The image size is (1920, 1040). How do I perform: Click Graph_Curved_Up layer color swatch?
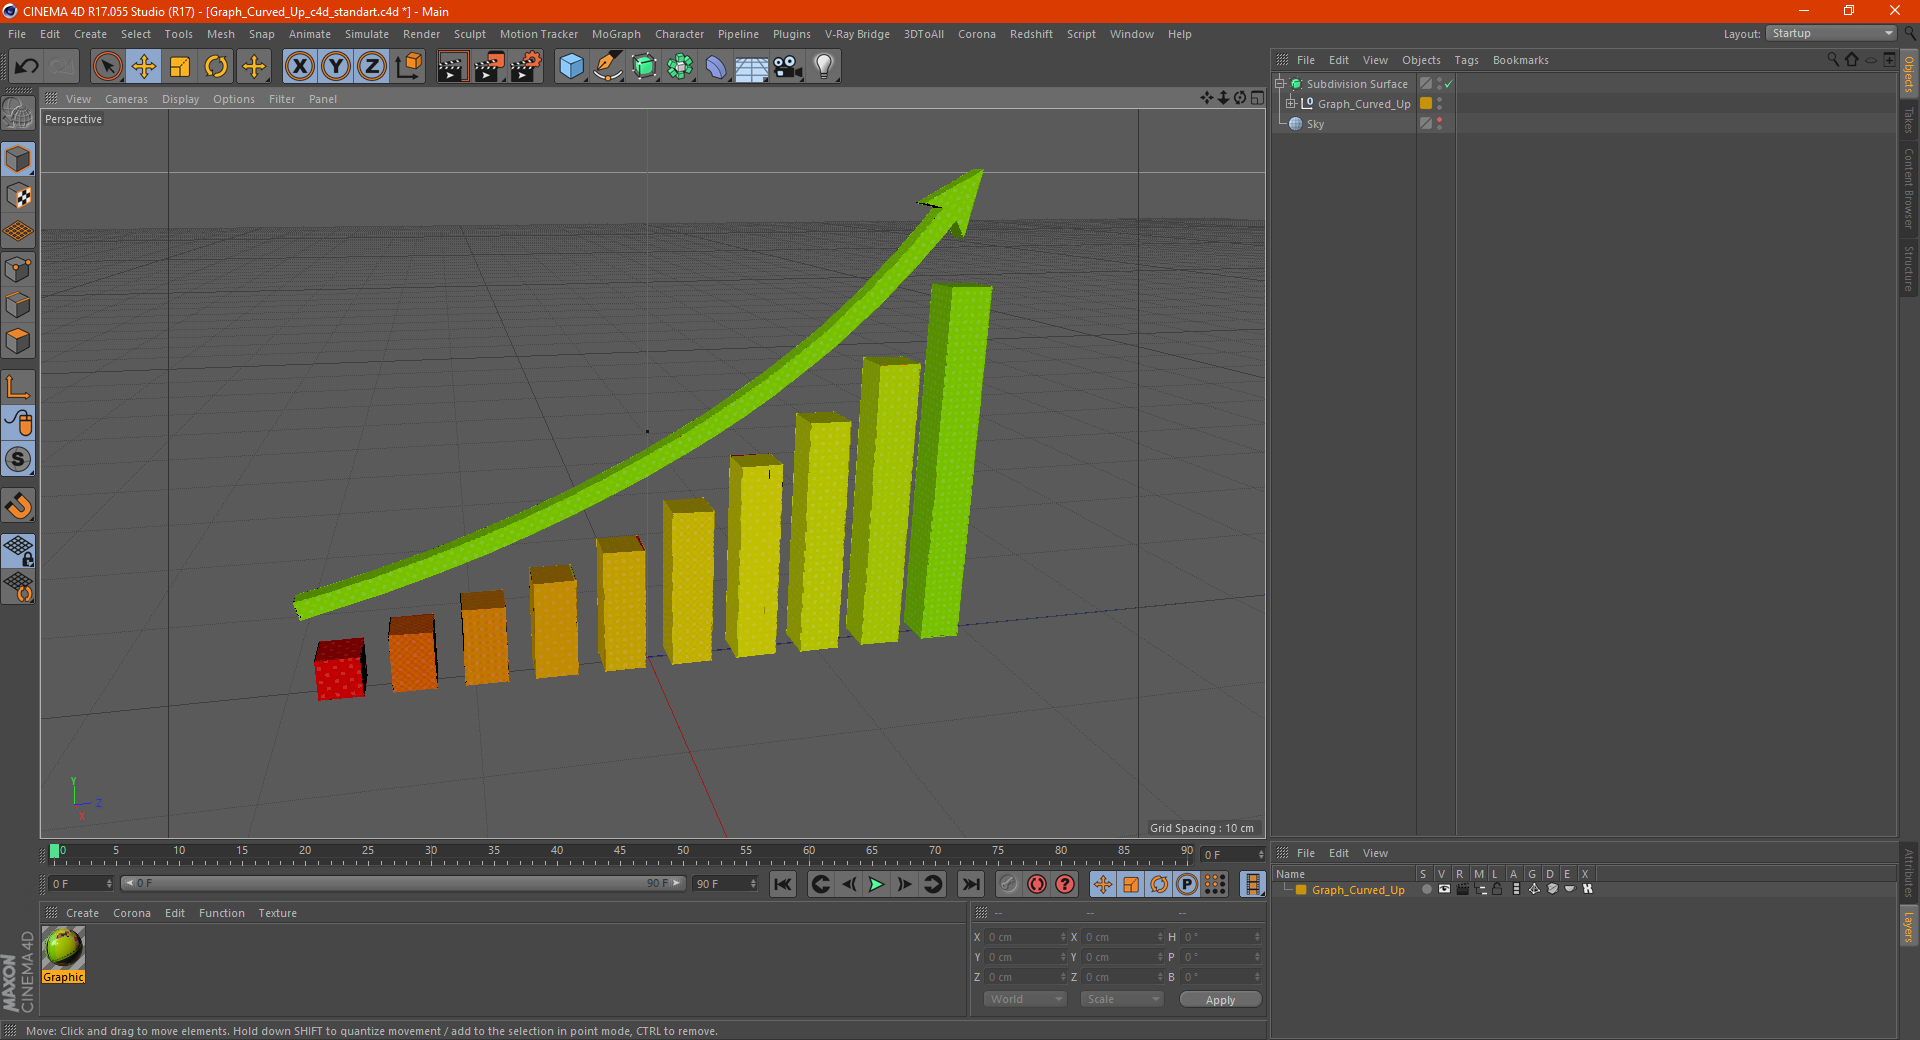[1426, 104]
